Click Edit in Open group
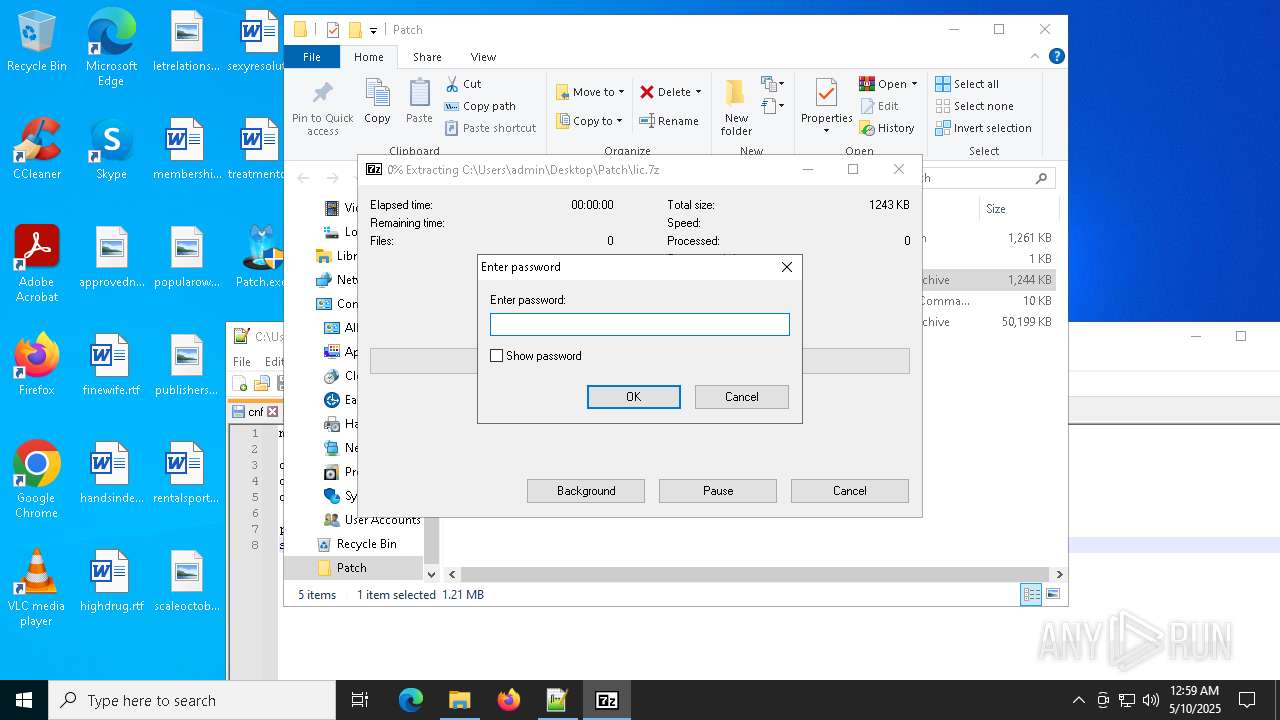The image size is (1280, 720). tap(879, 106)
